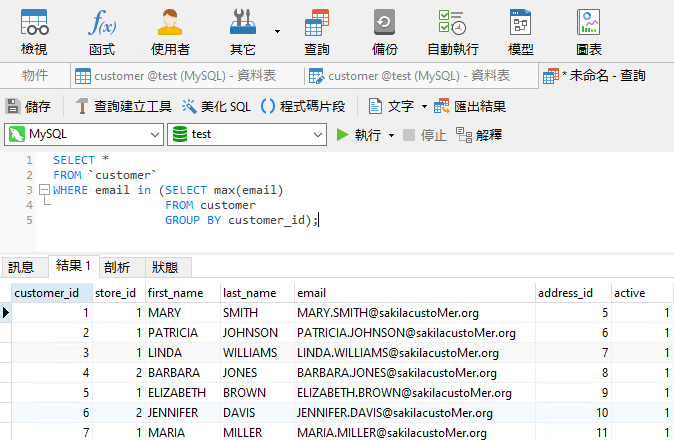Collapse the WHERE clause code fold
The width and height of the screenshot is (674, 440).
pyautogui.click(x=44, y=190)
